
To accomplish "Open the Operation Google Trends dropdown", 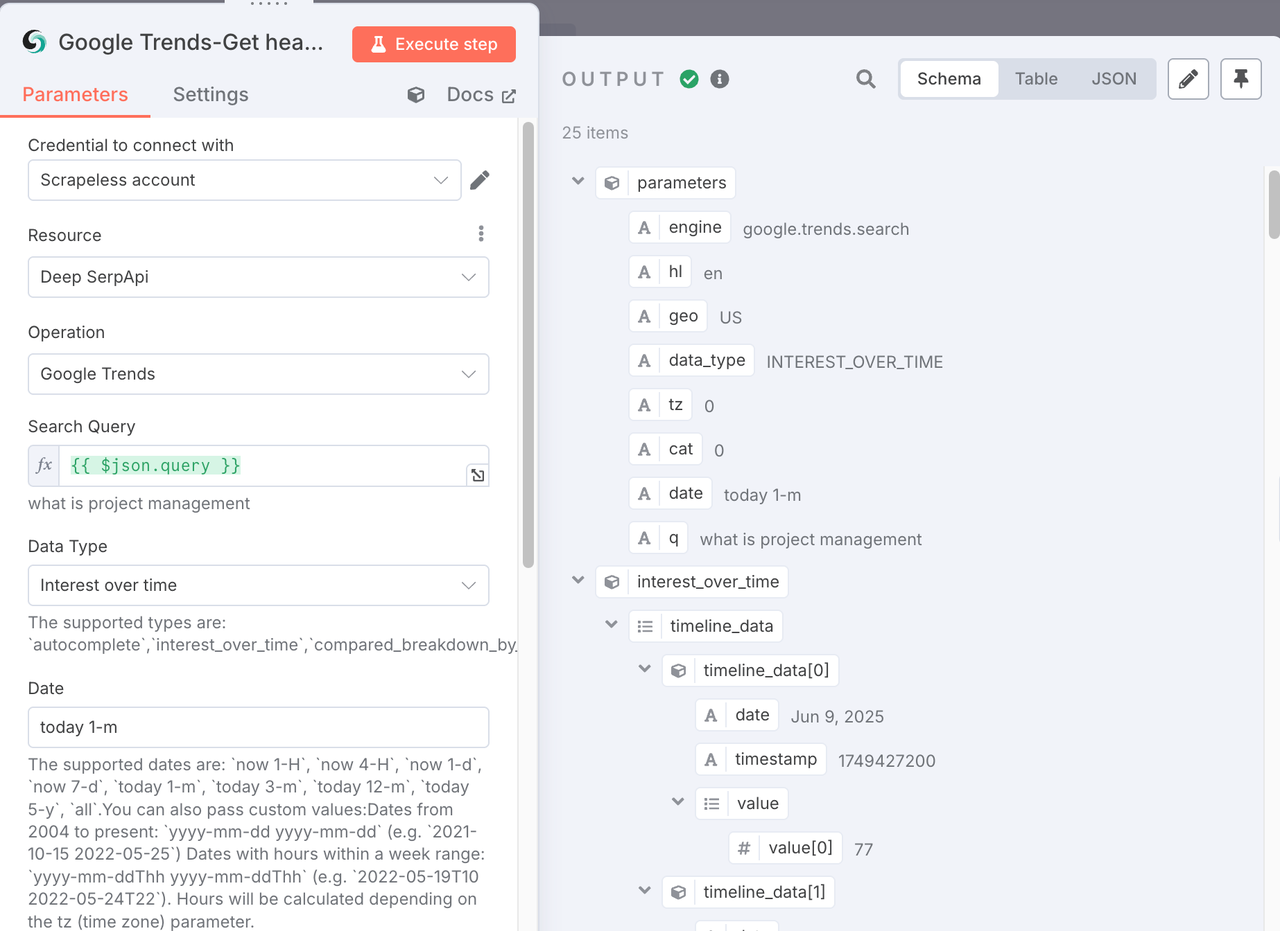I will tap(258, 374).
